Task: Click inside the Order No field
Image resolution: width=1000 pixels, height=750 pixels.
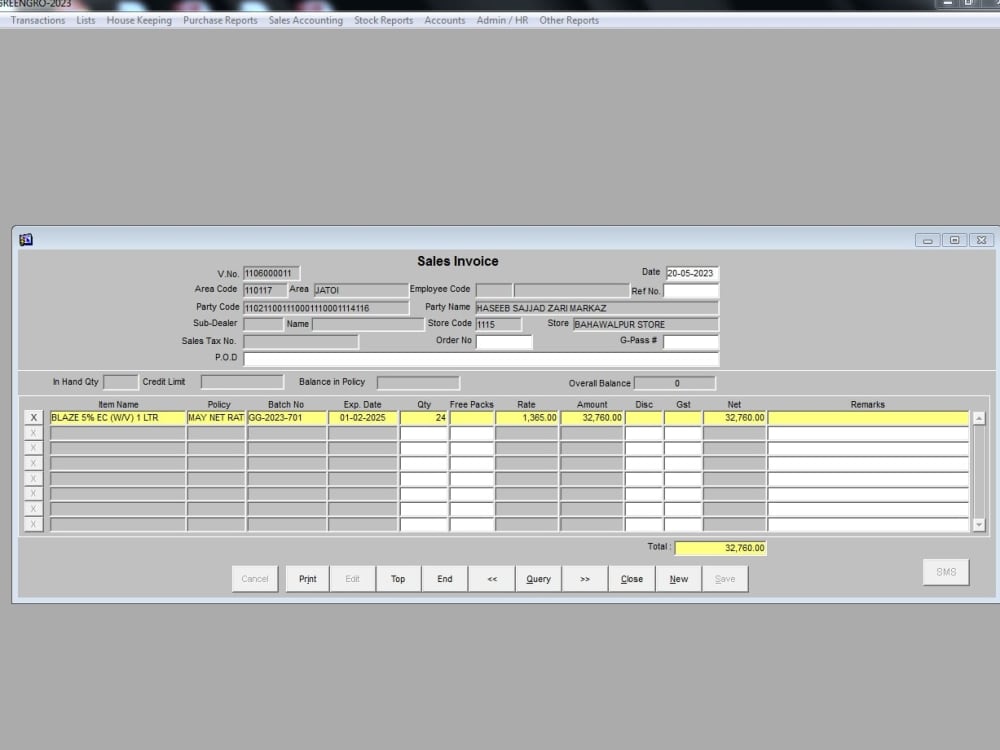Action: coord(504,341)
